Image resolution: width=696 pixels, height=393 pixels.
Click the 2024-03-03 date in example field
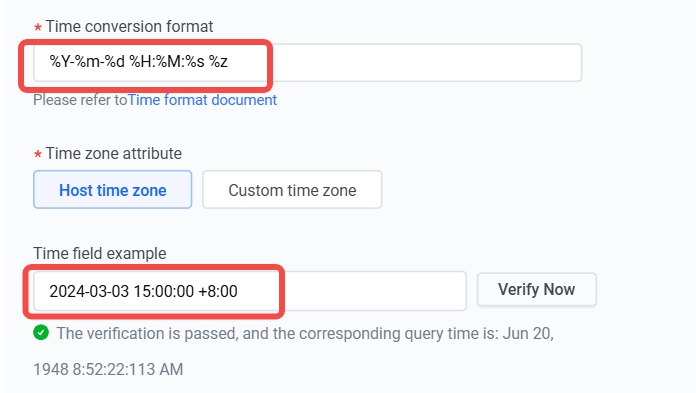click(x=89, y=291)
